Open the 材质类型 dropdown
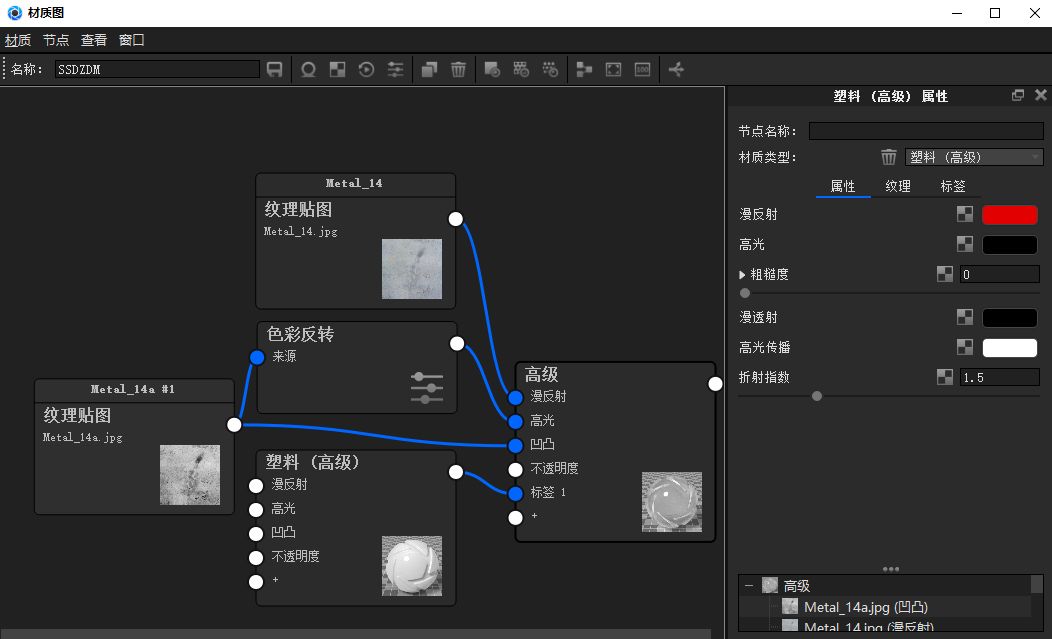The image size is (1052, 639). pos(974,157)
